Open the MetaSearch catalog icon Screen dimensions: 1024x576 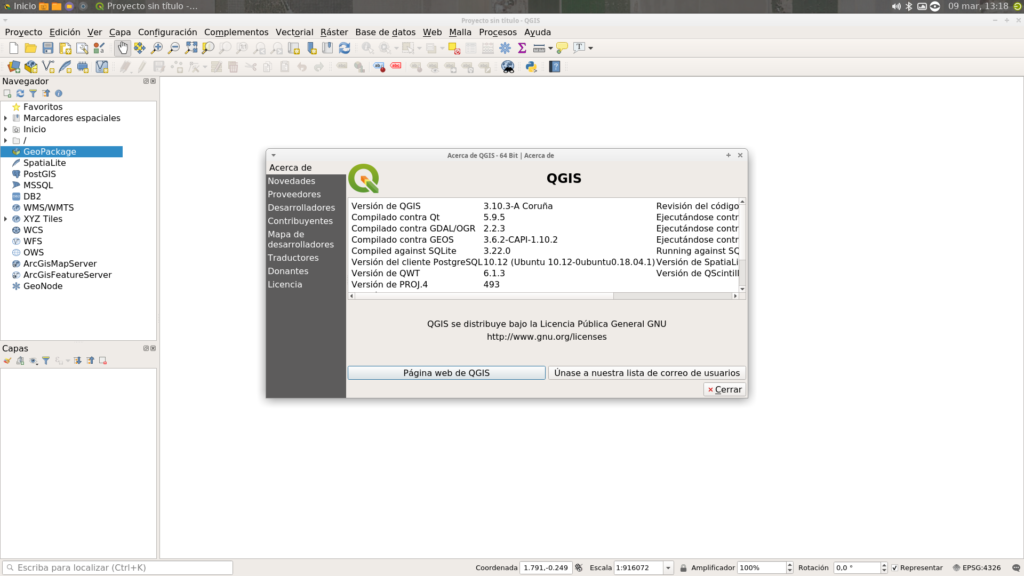[507, 67]
